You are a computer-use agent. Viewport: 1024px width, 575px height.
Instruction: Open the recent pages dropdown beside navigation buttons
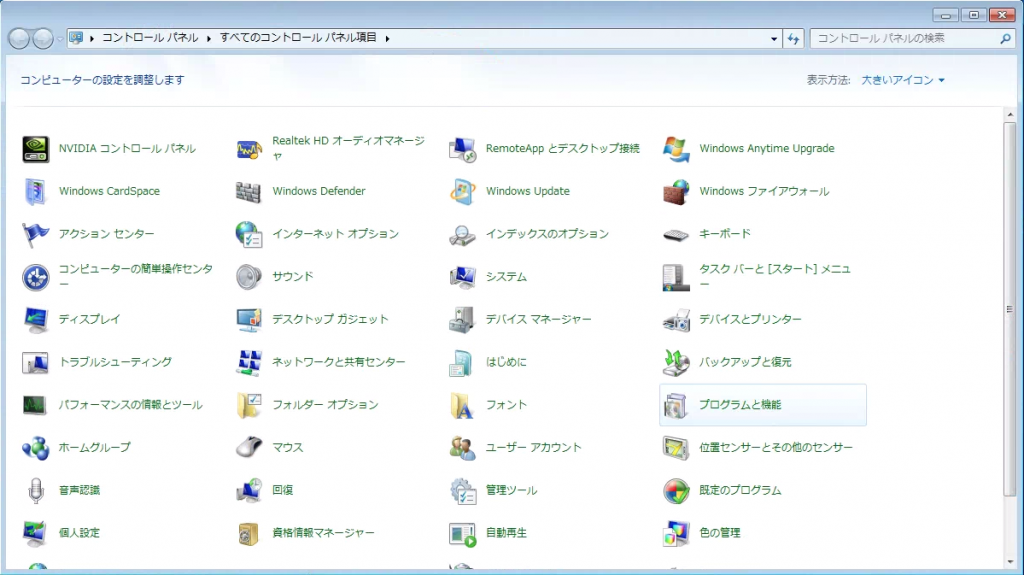pyautogui.click(x=60, y=39)
